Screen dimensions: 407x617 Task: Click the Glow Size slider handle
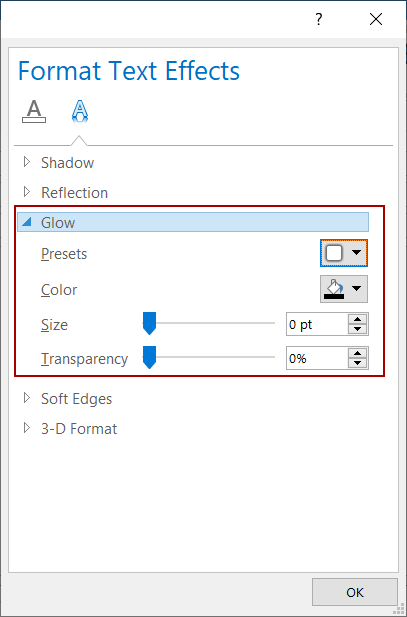pos(149,323)
